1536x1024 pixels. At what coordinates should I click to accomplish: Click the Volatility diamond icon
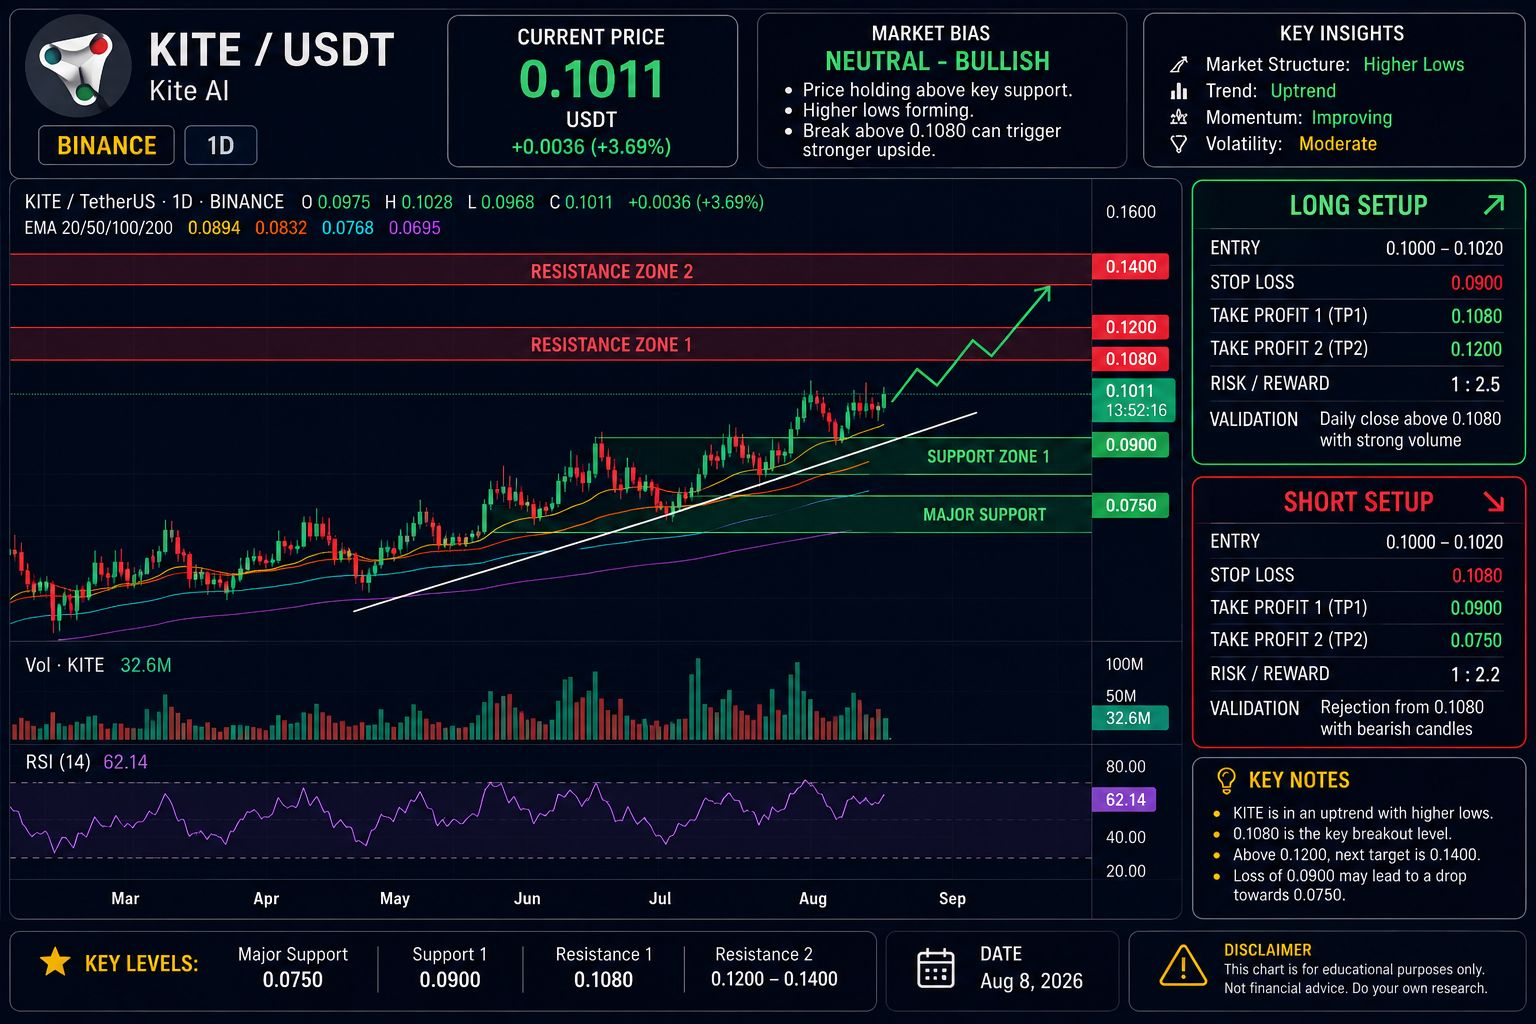pyautogui.click(x=1179, y=144)
